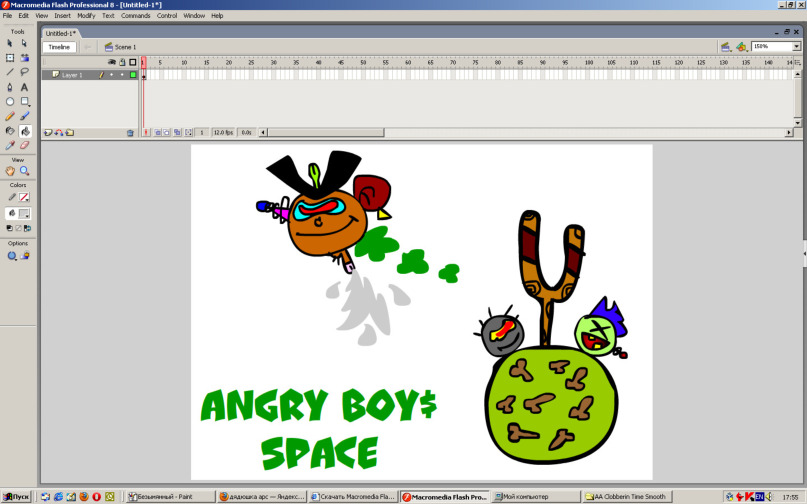807x504 pixels.
Task: Delete layer using trash icon
Action: (130, 132)
